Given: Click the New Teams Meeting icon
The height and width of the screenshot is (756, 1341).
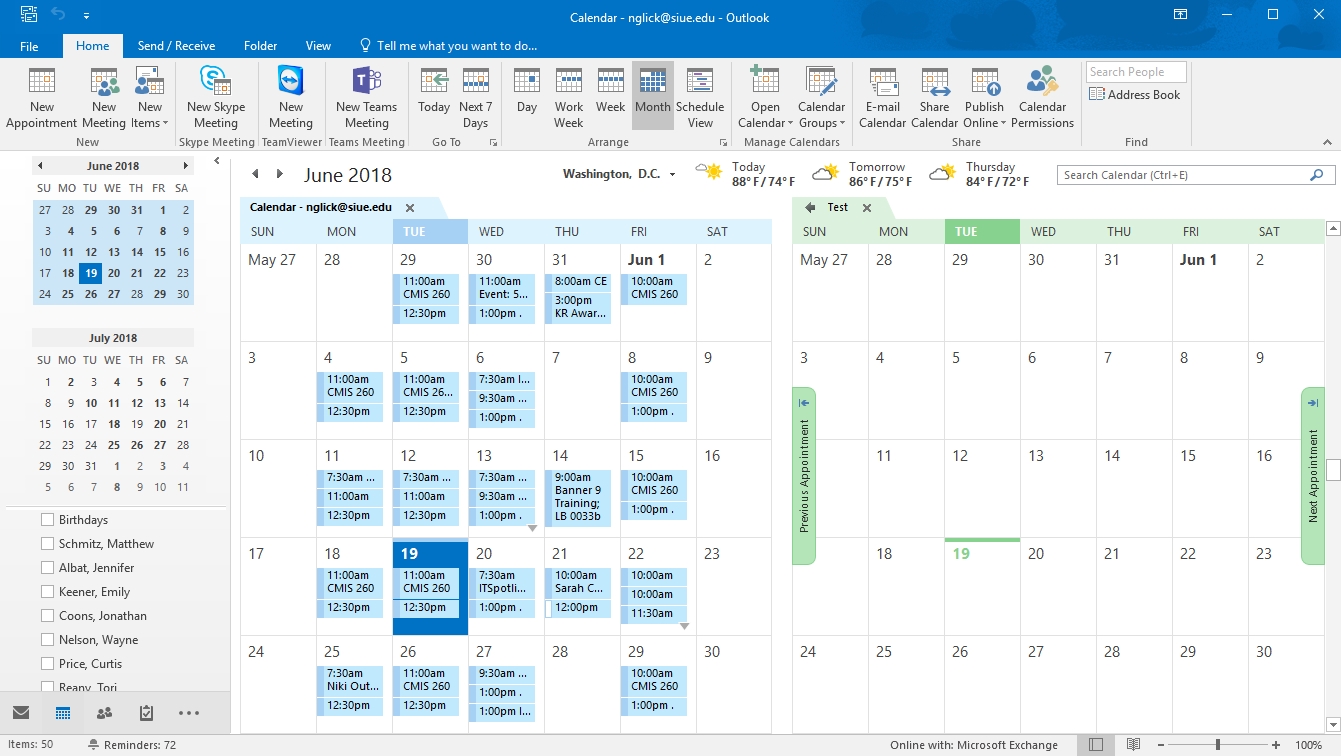Looking at the screenshot, I should coord(366,97).
